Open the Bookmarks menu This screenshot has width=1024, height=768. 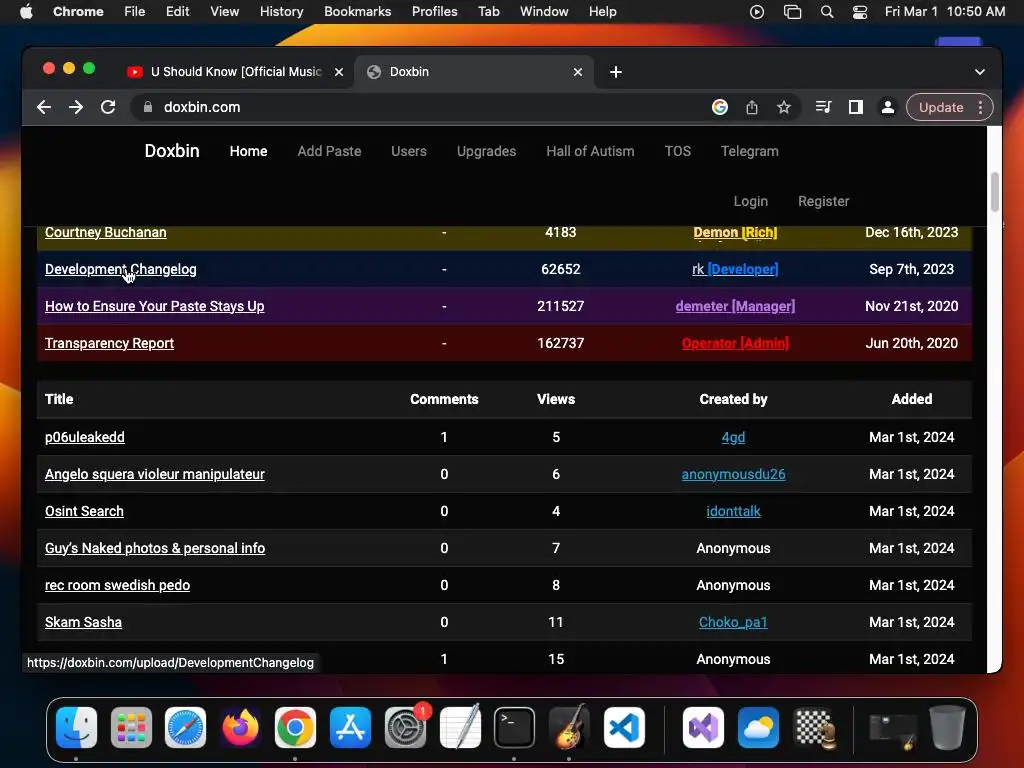click(357, 11)
